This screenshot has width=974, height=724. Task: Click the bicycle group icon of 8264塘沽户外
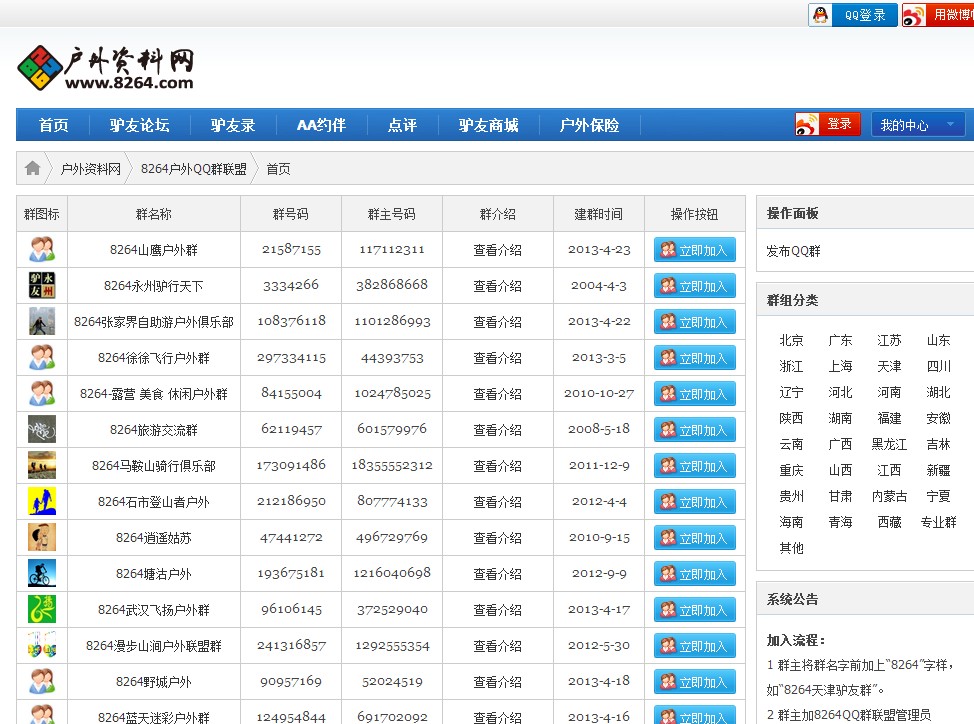pos(40,573)
